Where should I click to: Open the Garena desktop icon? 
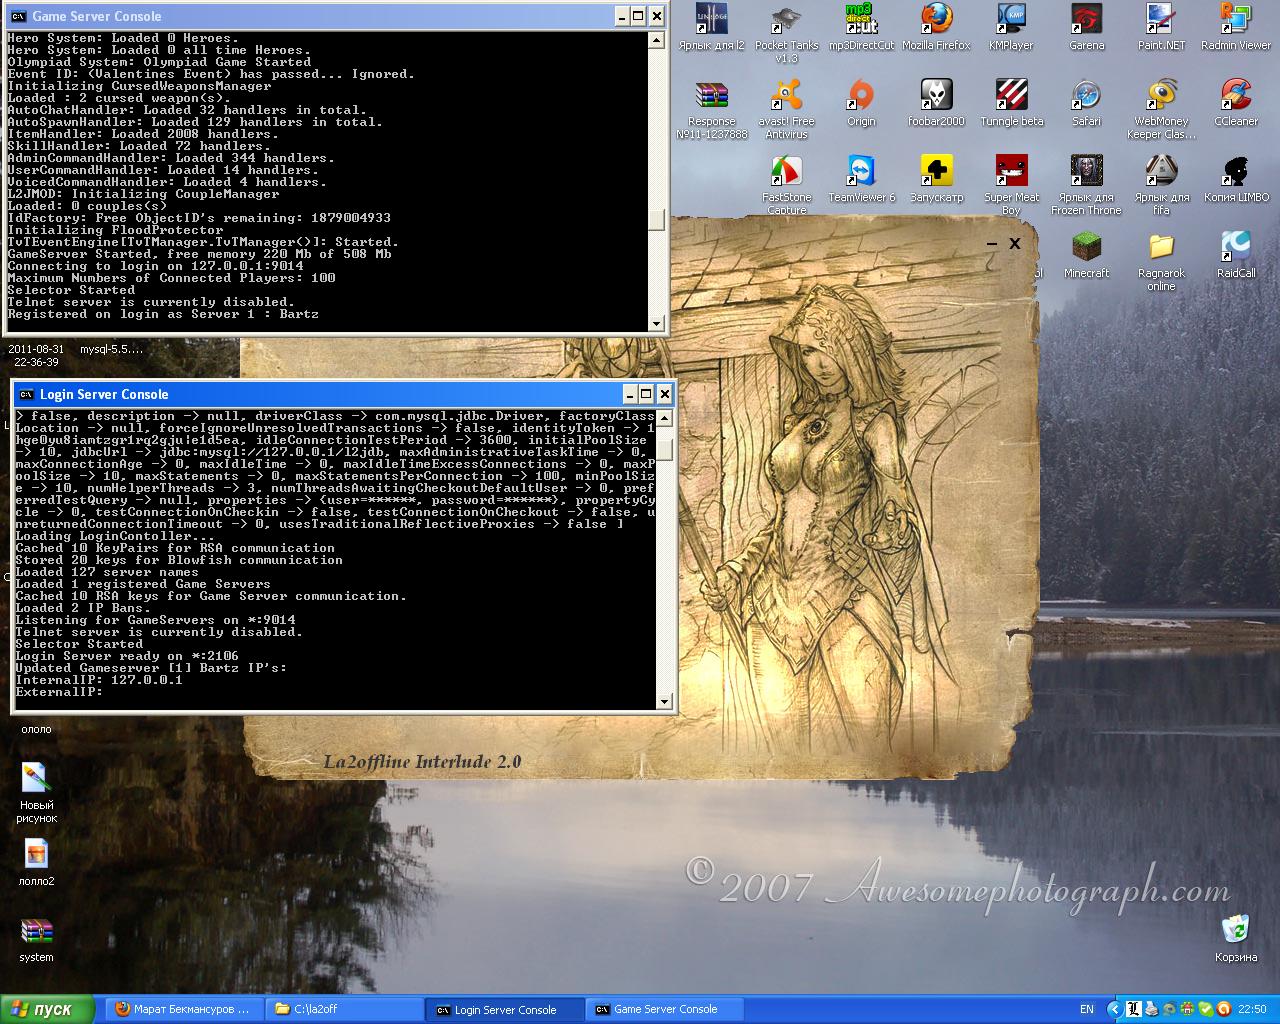point(1086,28)
